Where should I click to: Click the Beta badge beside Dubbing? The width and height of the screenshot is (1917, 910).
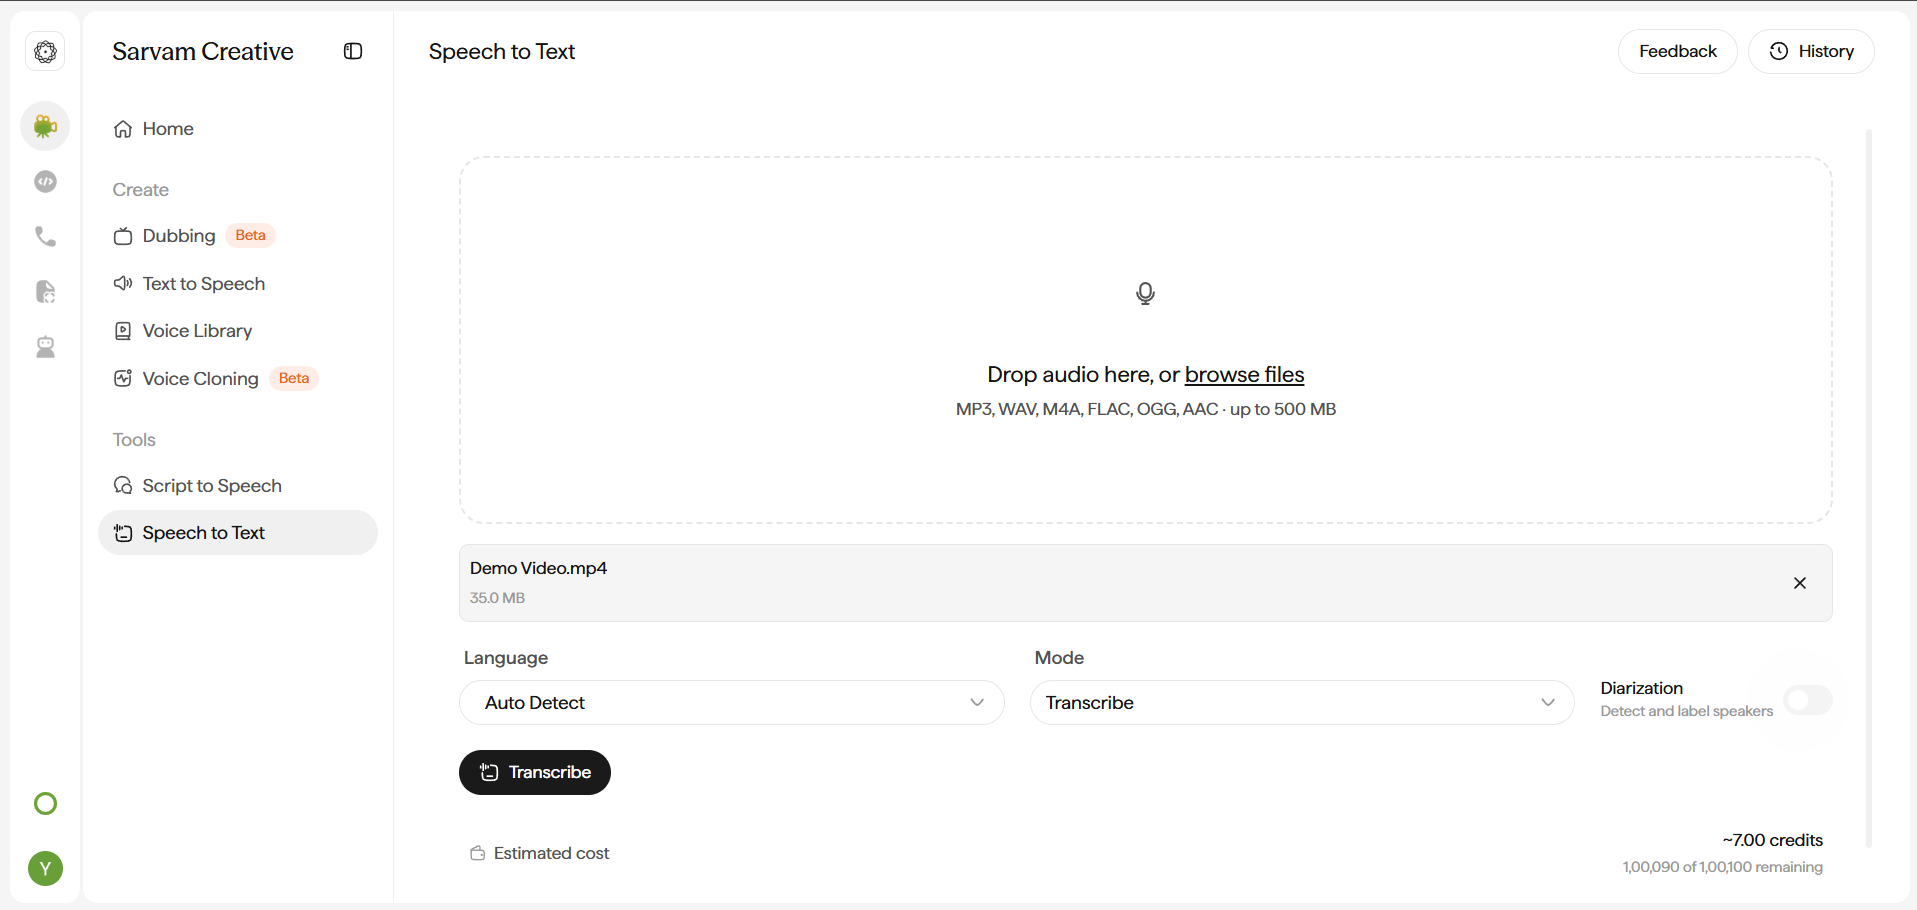click(250, 235)
